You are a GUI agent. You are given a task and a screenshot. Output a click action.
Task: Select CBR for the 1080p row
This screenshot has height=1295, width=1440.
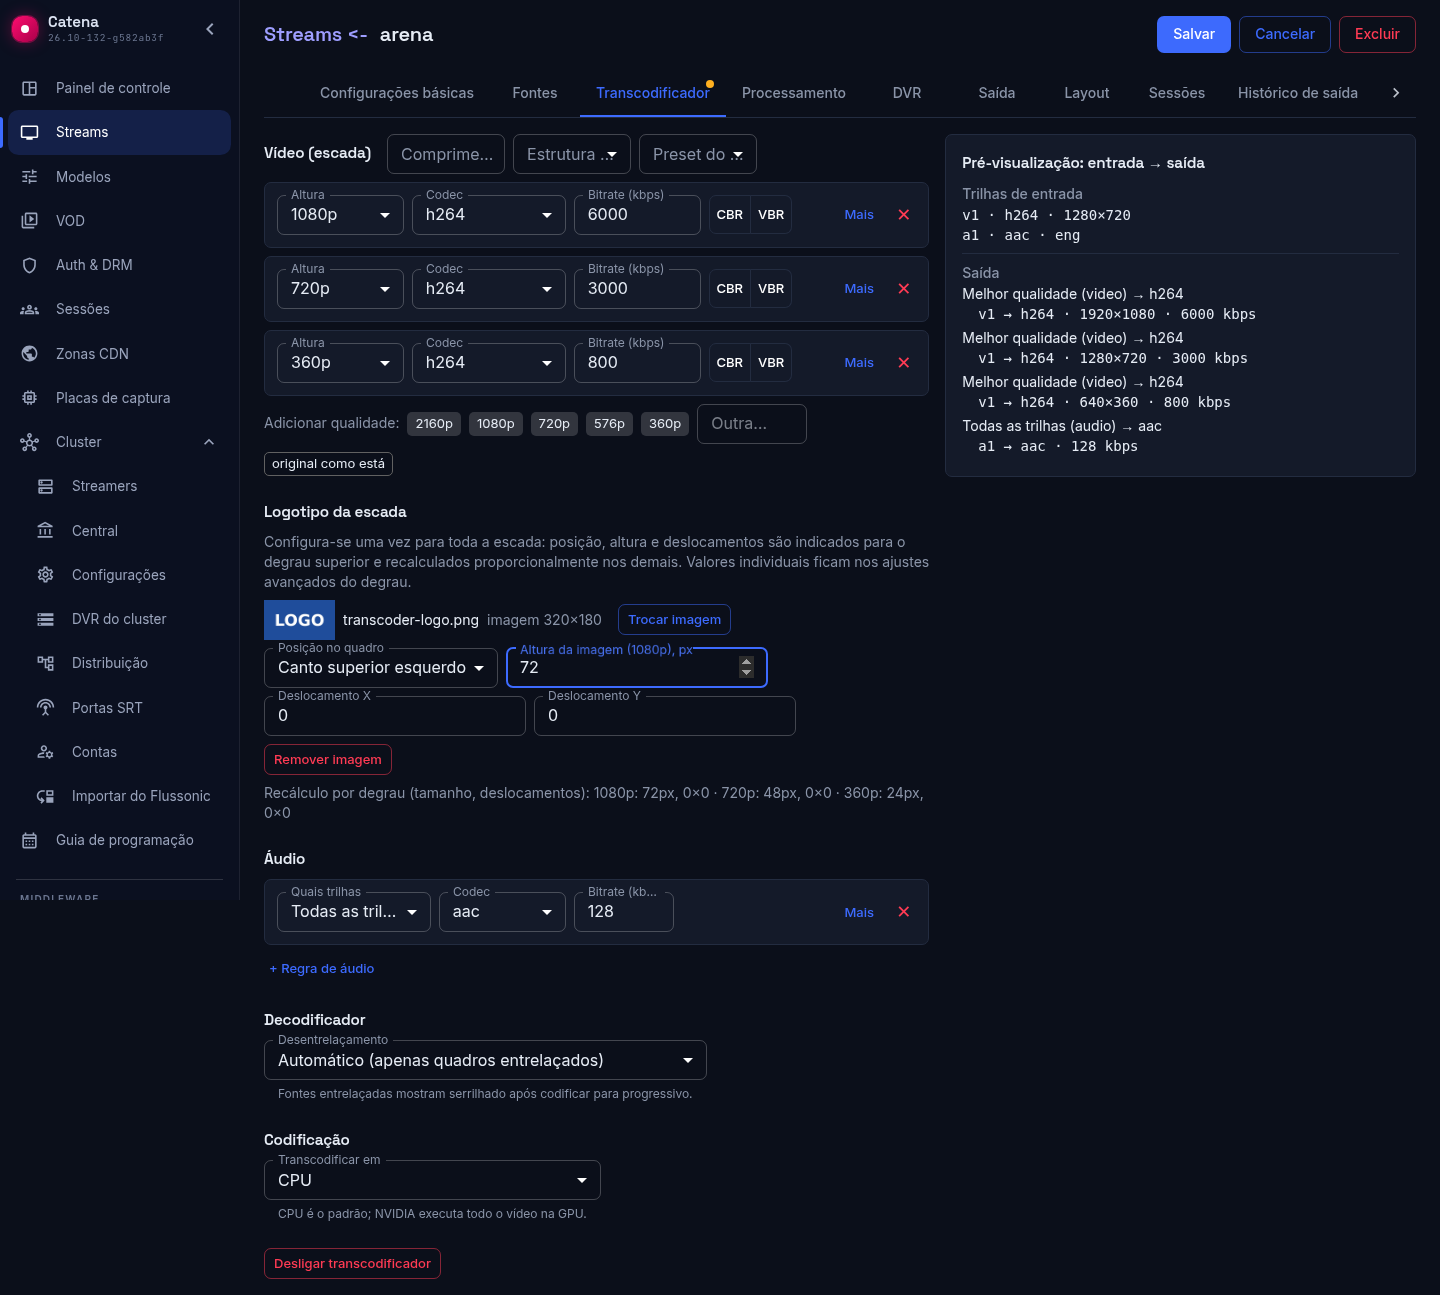pos(730,215)
